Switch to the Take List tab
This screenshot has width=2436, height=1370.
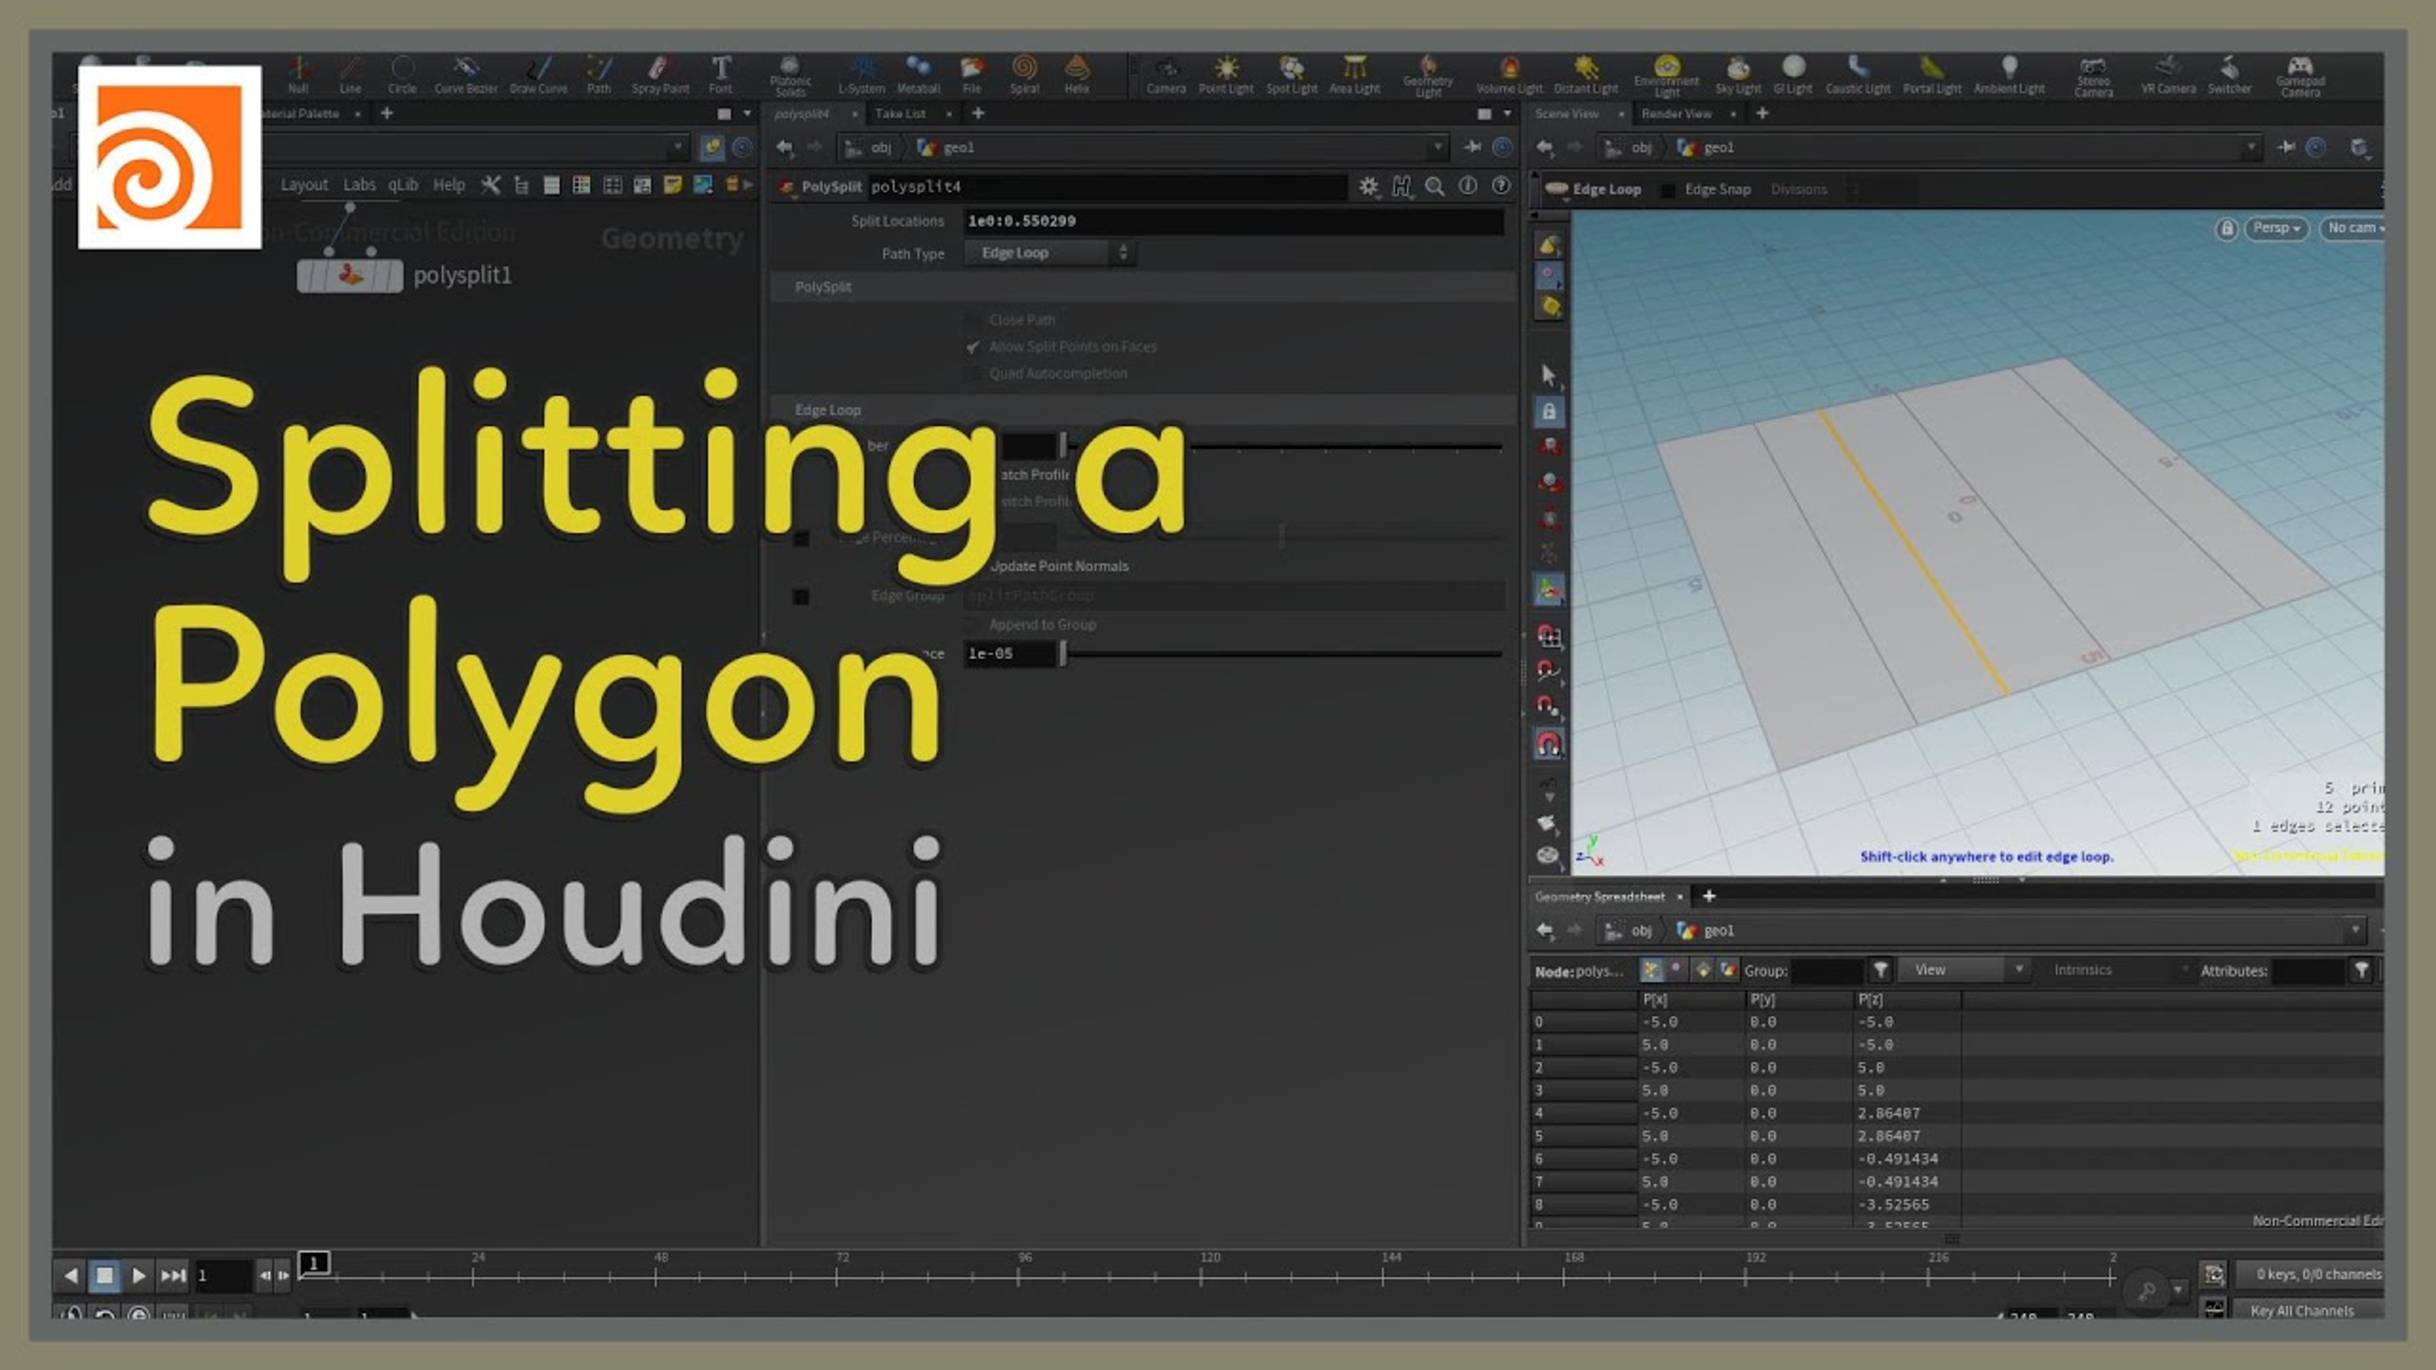click(900, 113)
